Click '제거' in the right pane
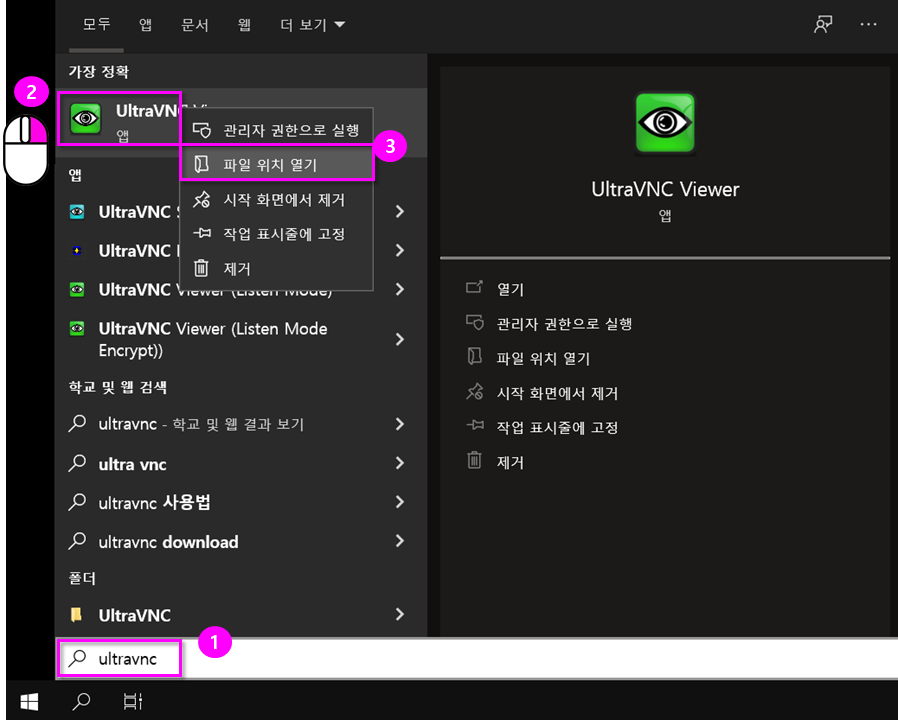Viewport: 898px width, 720px height. [x=510, y=462]
